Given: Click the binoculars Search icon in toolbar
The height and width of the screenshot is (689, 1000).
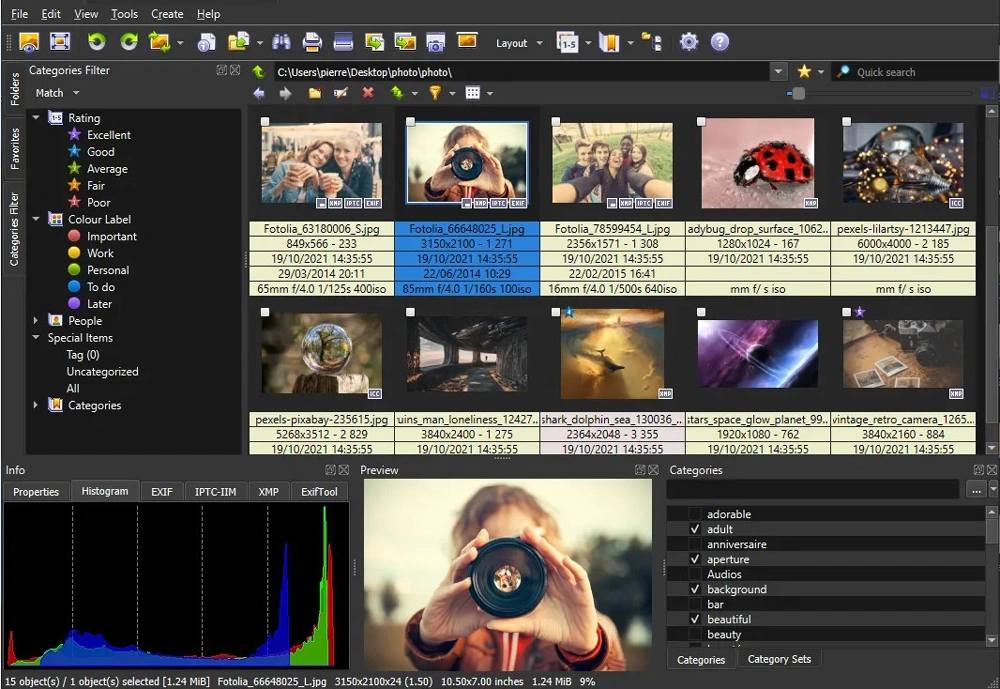Looking at the screenshot, I should click(x=281, y=42).
